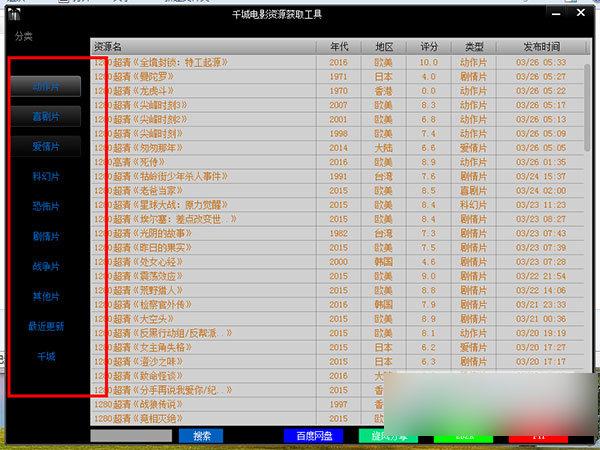Click the 百度网盘 button
The height and width of the screenshot is (450, 600).
point(313,436)
